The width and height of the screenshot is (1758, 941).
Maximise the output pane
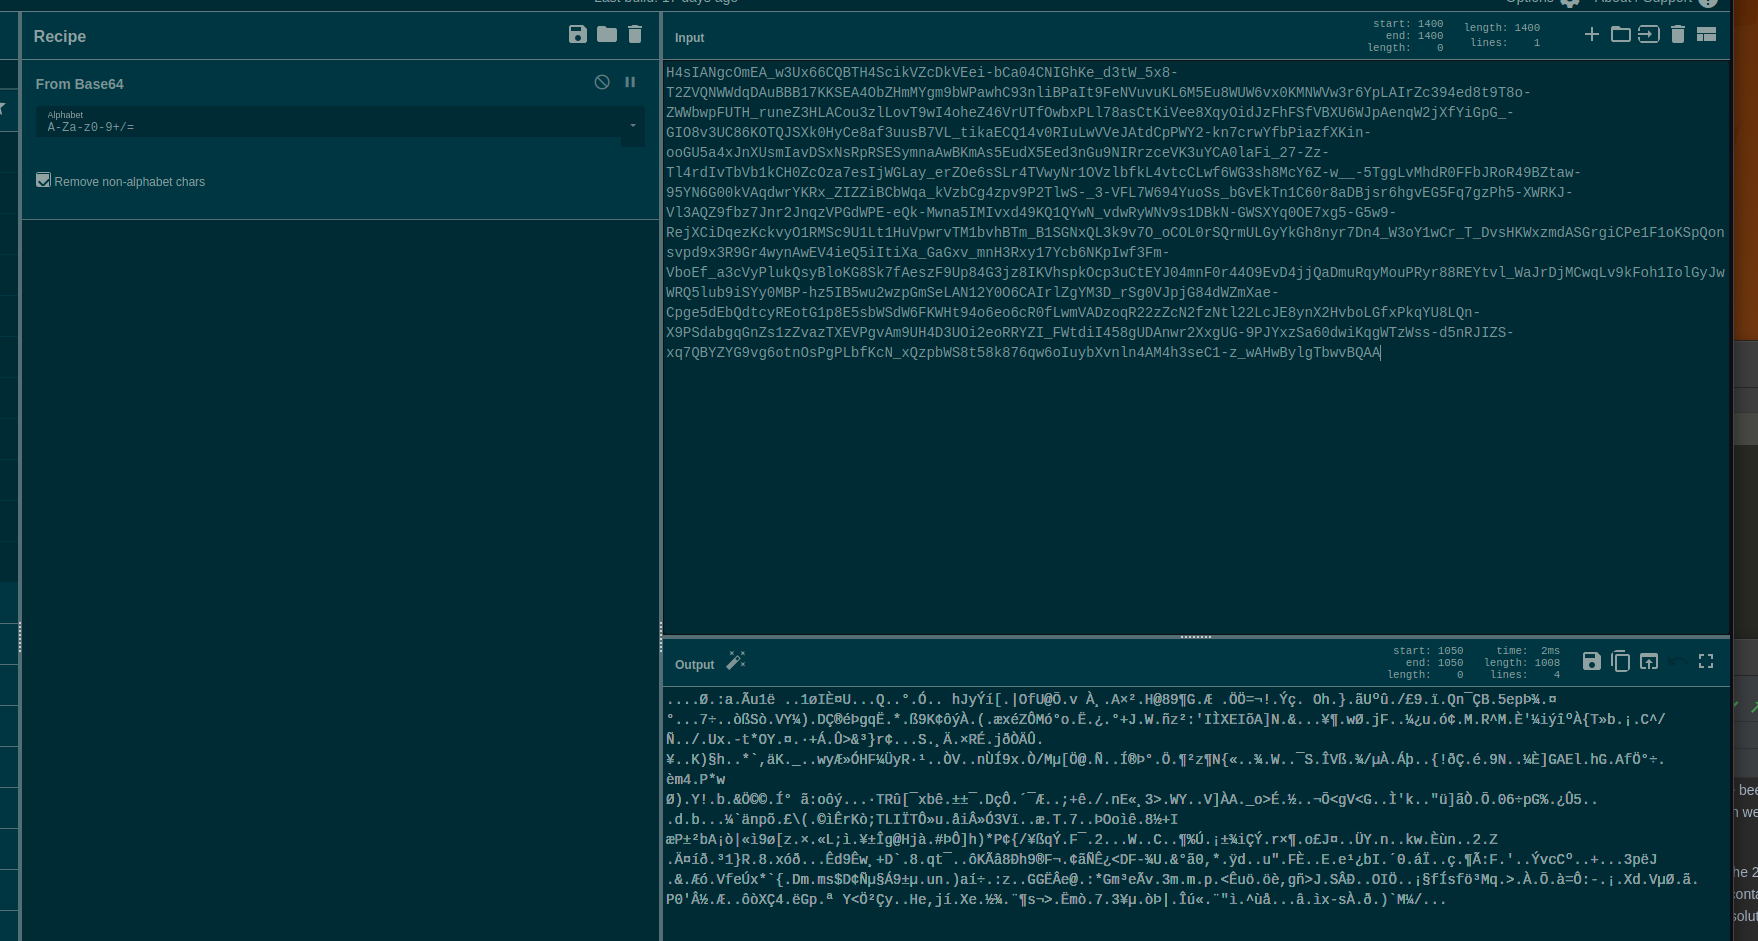coord(1706,661)
